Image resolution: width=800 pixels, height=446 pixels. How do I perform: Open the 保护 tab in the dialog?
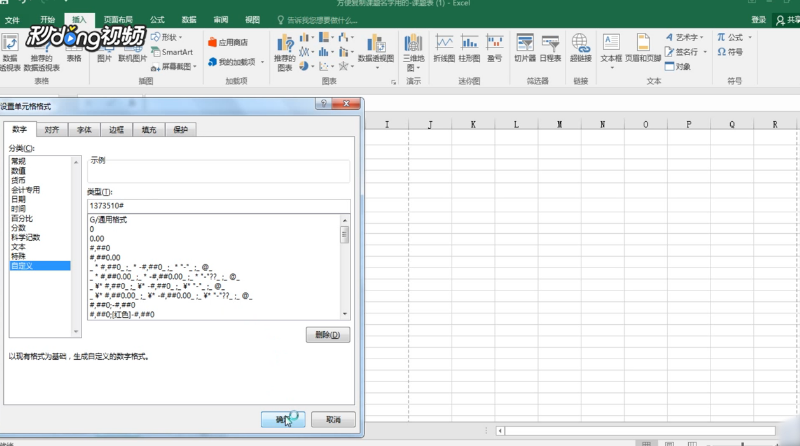(181, 130)
